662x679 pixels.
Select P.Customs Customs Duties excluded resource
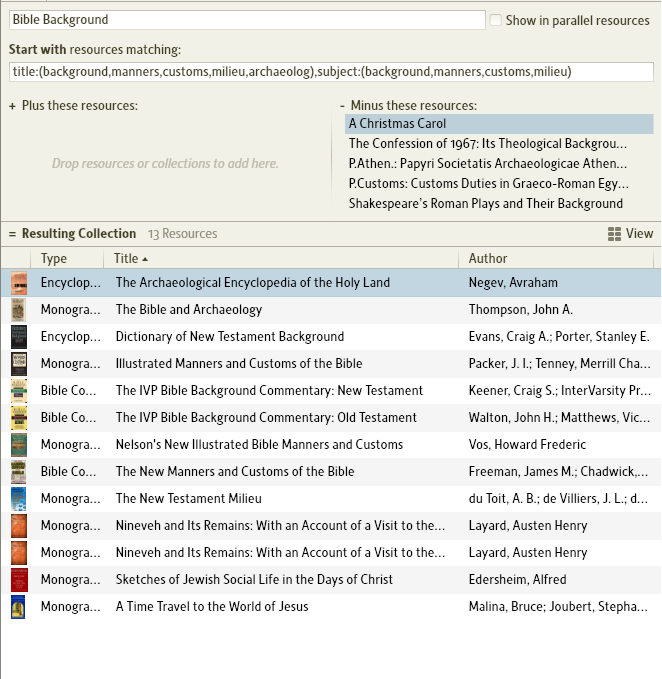pyautogui.click(x=488, y=184)
